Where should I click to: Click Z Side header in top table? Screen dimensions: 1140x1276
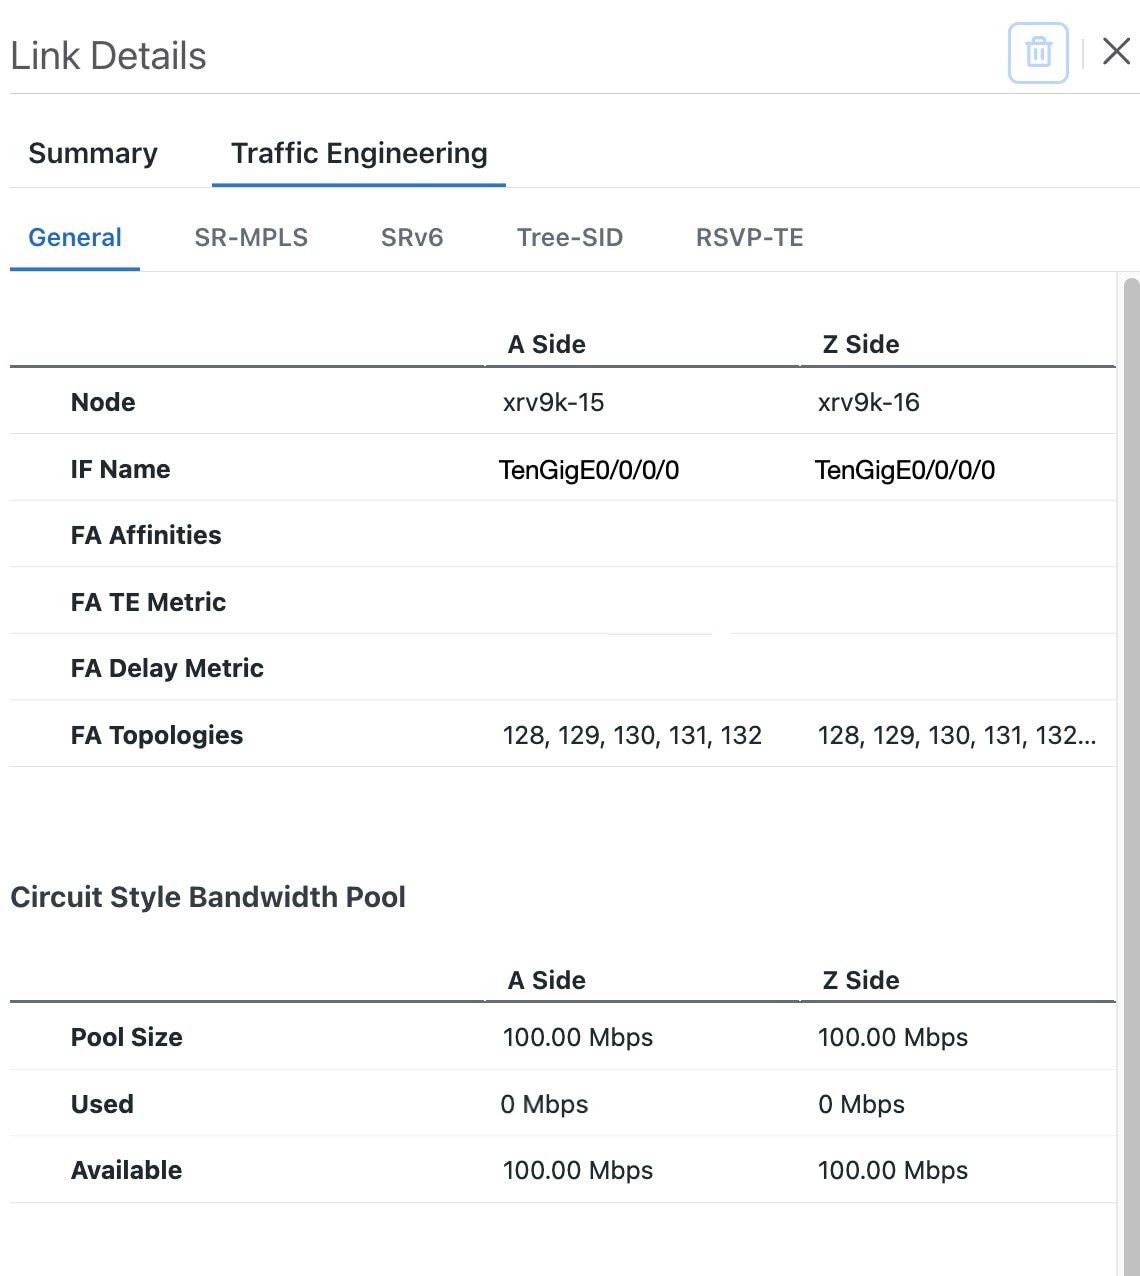coord(861,344)
